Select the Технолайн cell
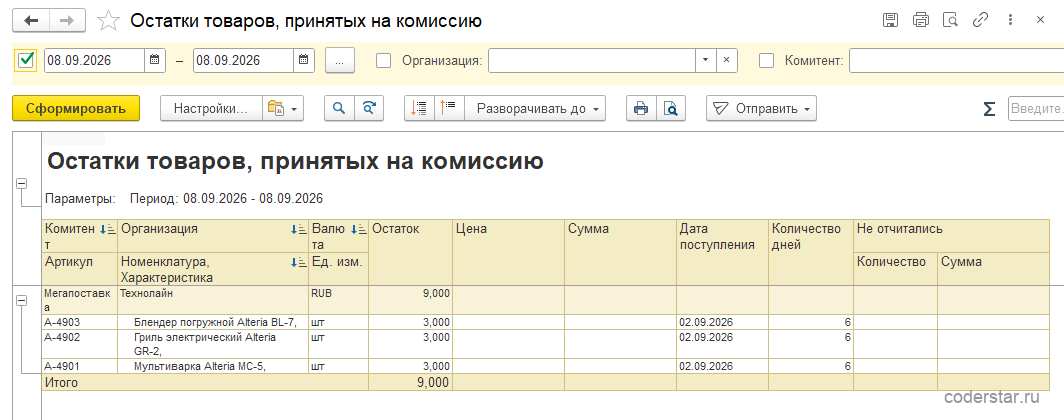The width and height of the screenshot is (1064, 420). [x=213, y=300]
